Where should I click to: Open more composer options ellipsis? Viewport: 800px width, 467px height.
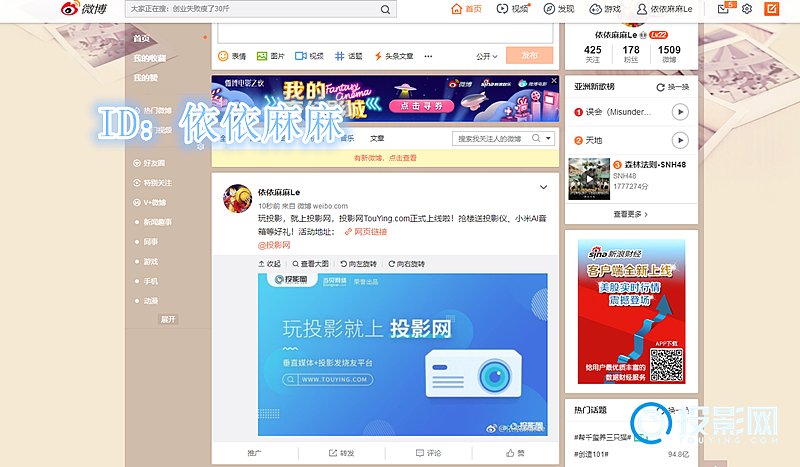click(x=429, y=56)
